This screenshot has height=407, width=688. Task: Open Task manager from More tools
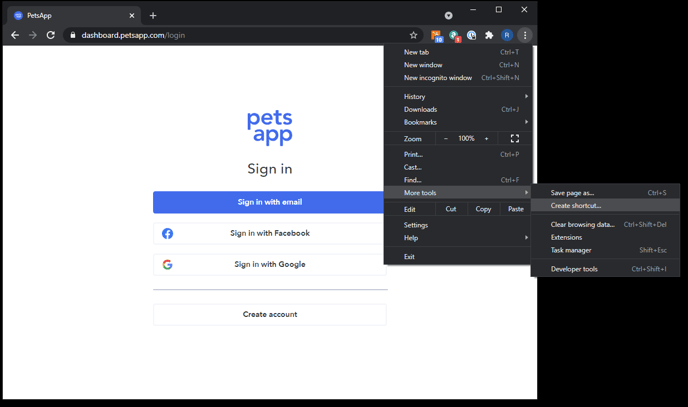tap(606, 250)
